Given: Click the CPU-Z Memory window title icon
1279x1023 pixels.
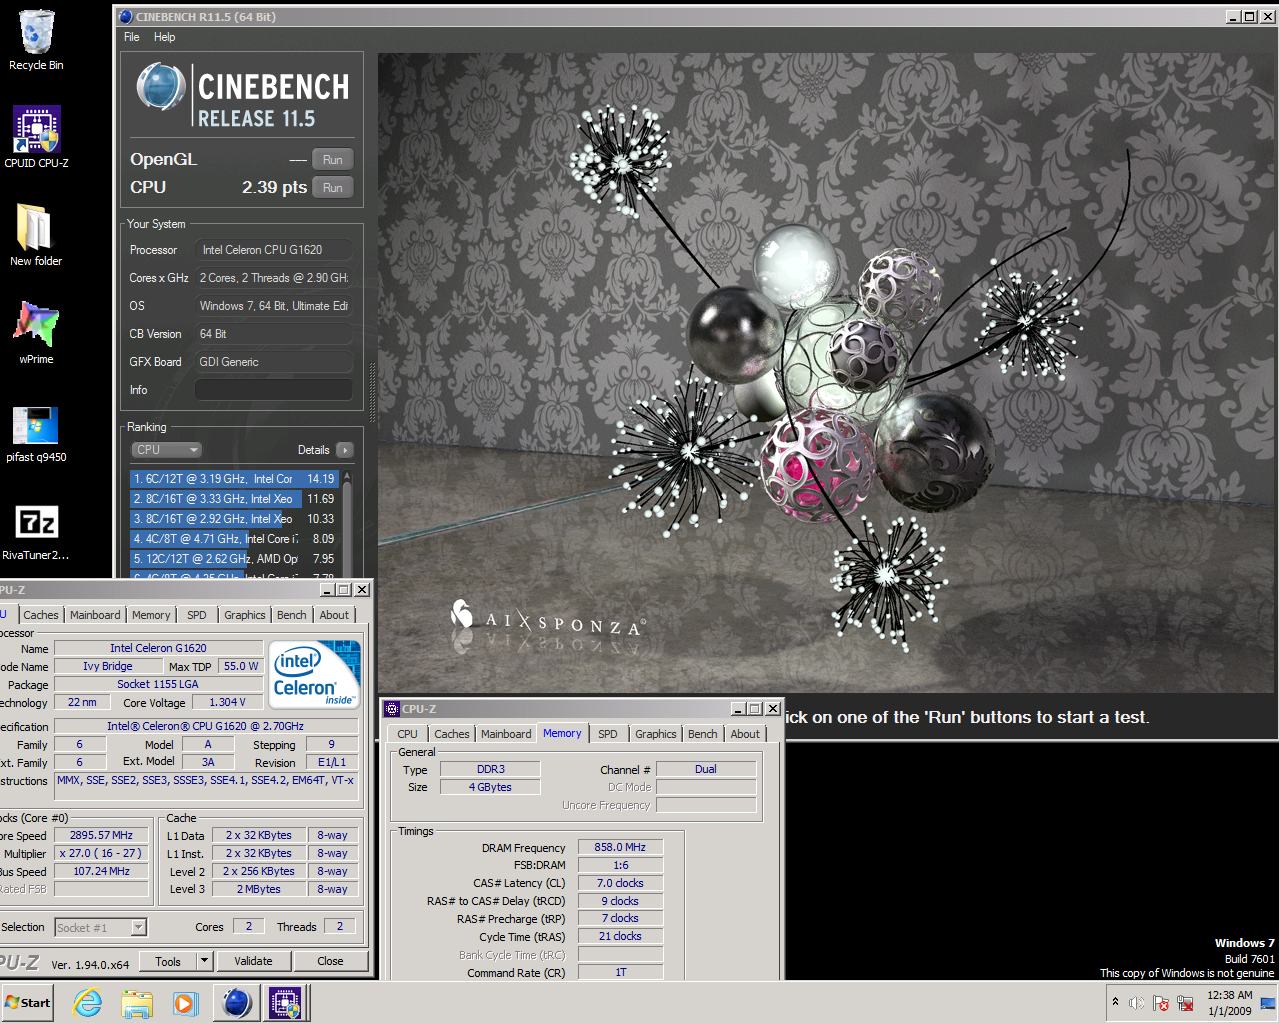Looking at the screenshot, I should pos(392,708).
